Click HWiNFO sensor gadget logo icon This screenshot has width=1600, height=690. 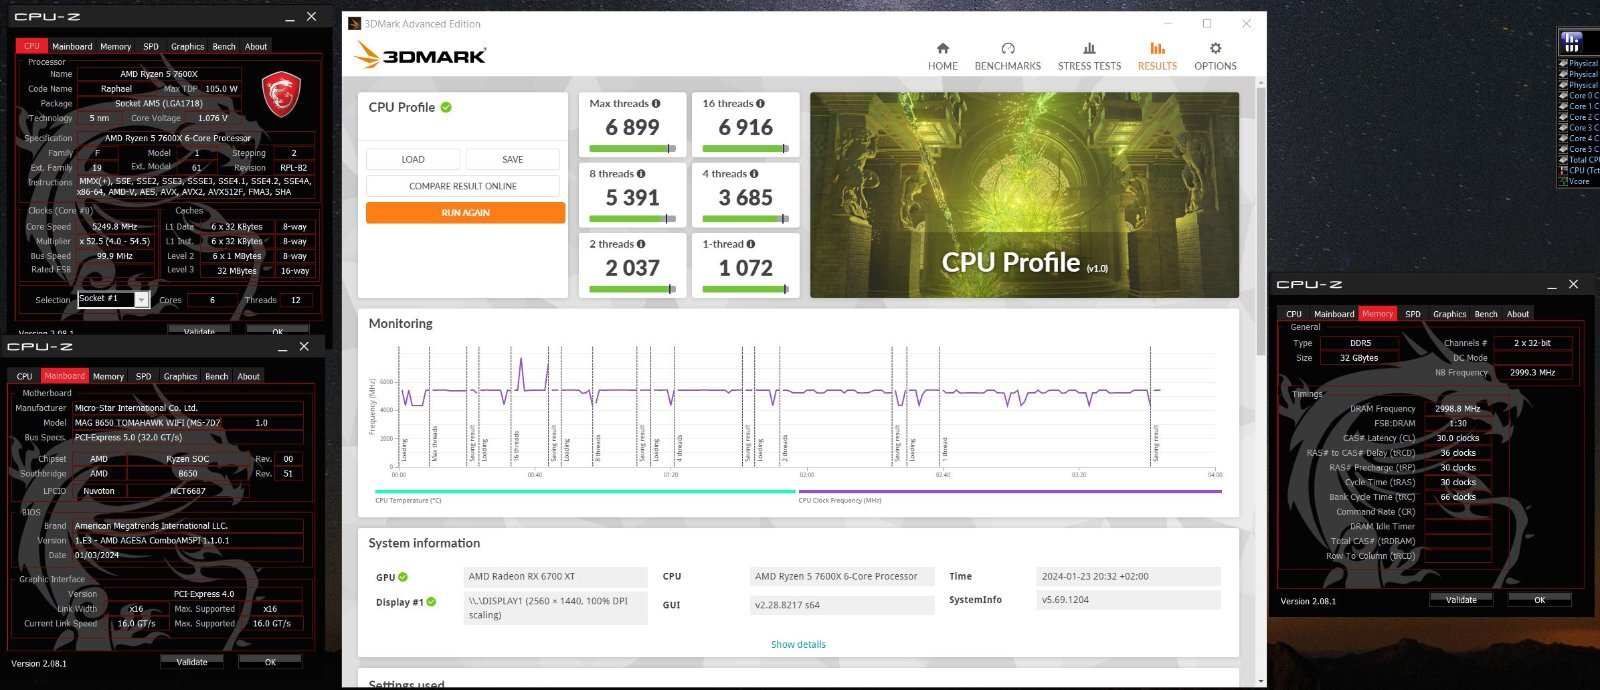click(x=1572, y=41)
